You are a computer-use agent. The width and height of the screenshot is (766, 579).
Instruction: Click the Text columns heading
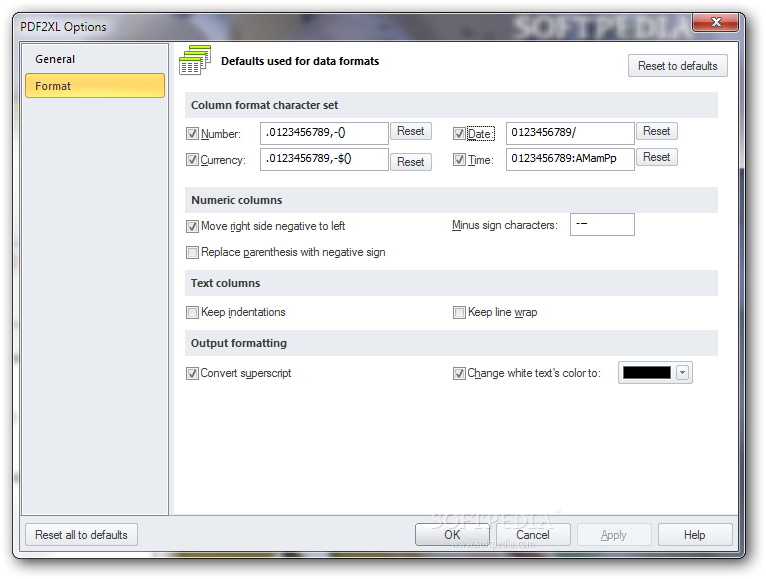pos(225,283)
